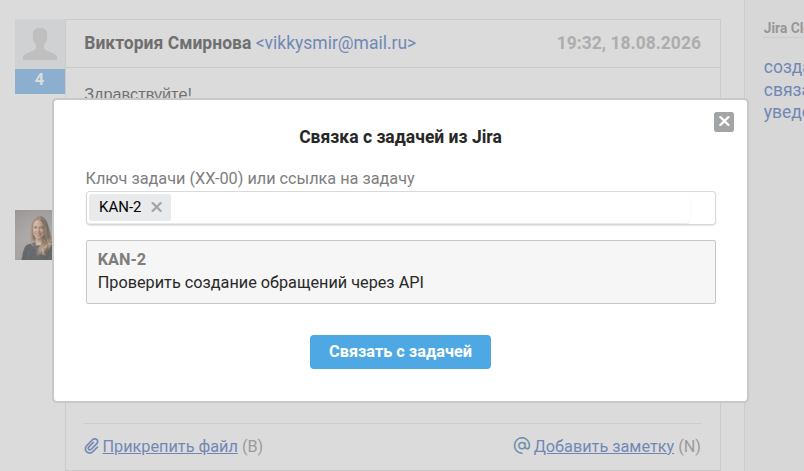
Task: Open the Добавить заметку link
Action: (604, 446)
